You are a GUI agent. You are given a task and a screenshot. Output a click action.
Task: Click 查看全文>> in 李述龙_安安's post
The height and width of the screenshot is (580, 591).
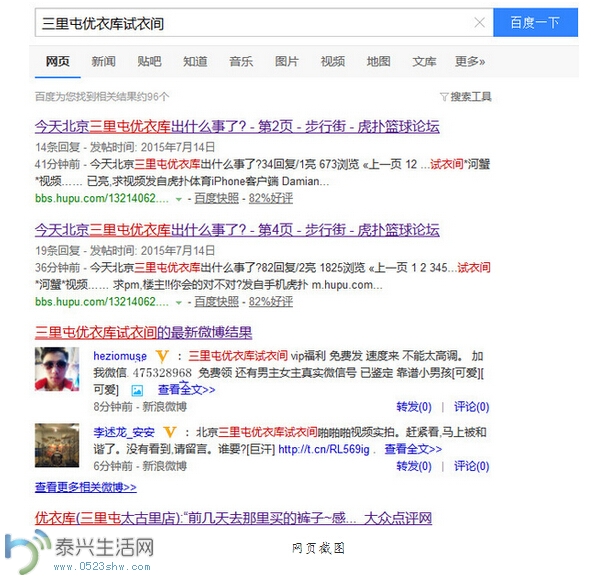click(x=413, y=449)
